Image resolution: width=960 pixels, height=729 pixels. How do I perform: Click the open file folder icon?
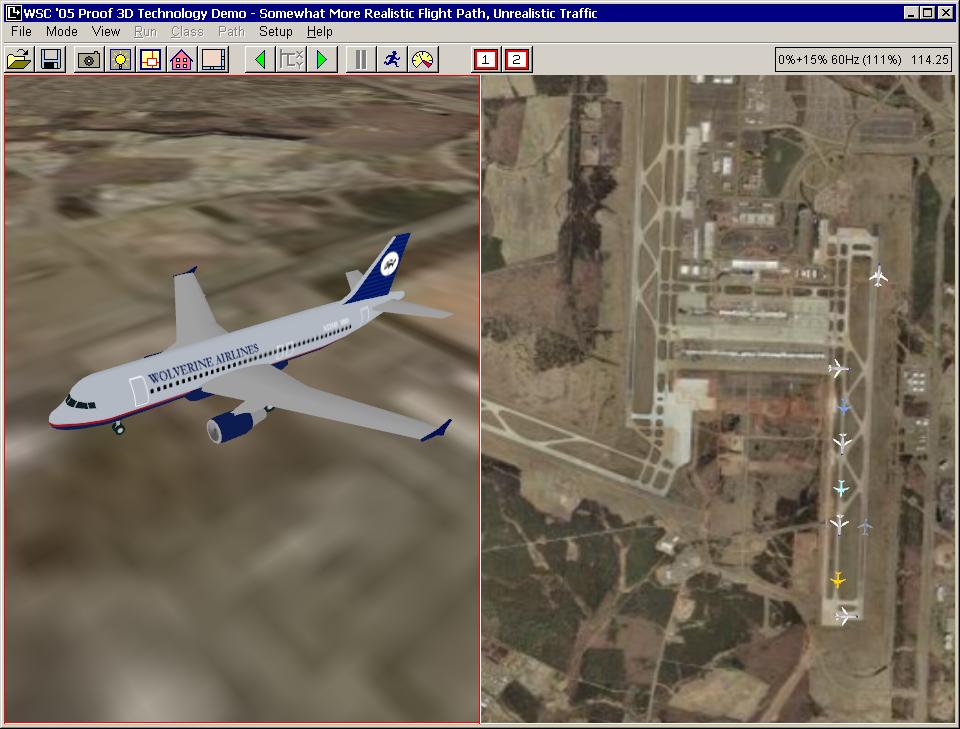[20, 60]
